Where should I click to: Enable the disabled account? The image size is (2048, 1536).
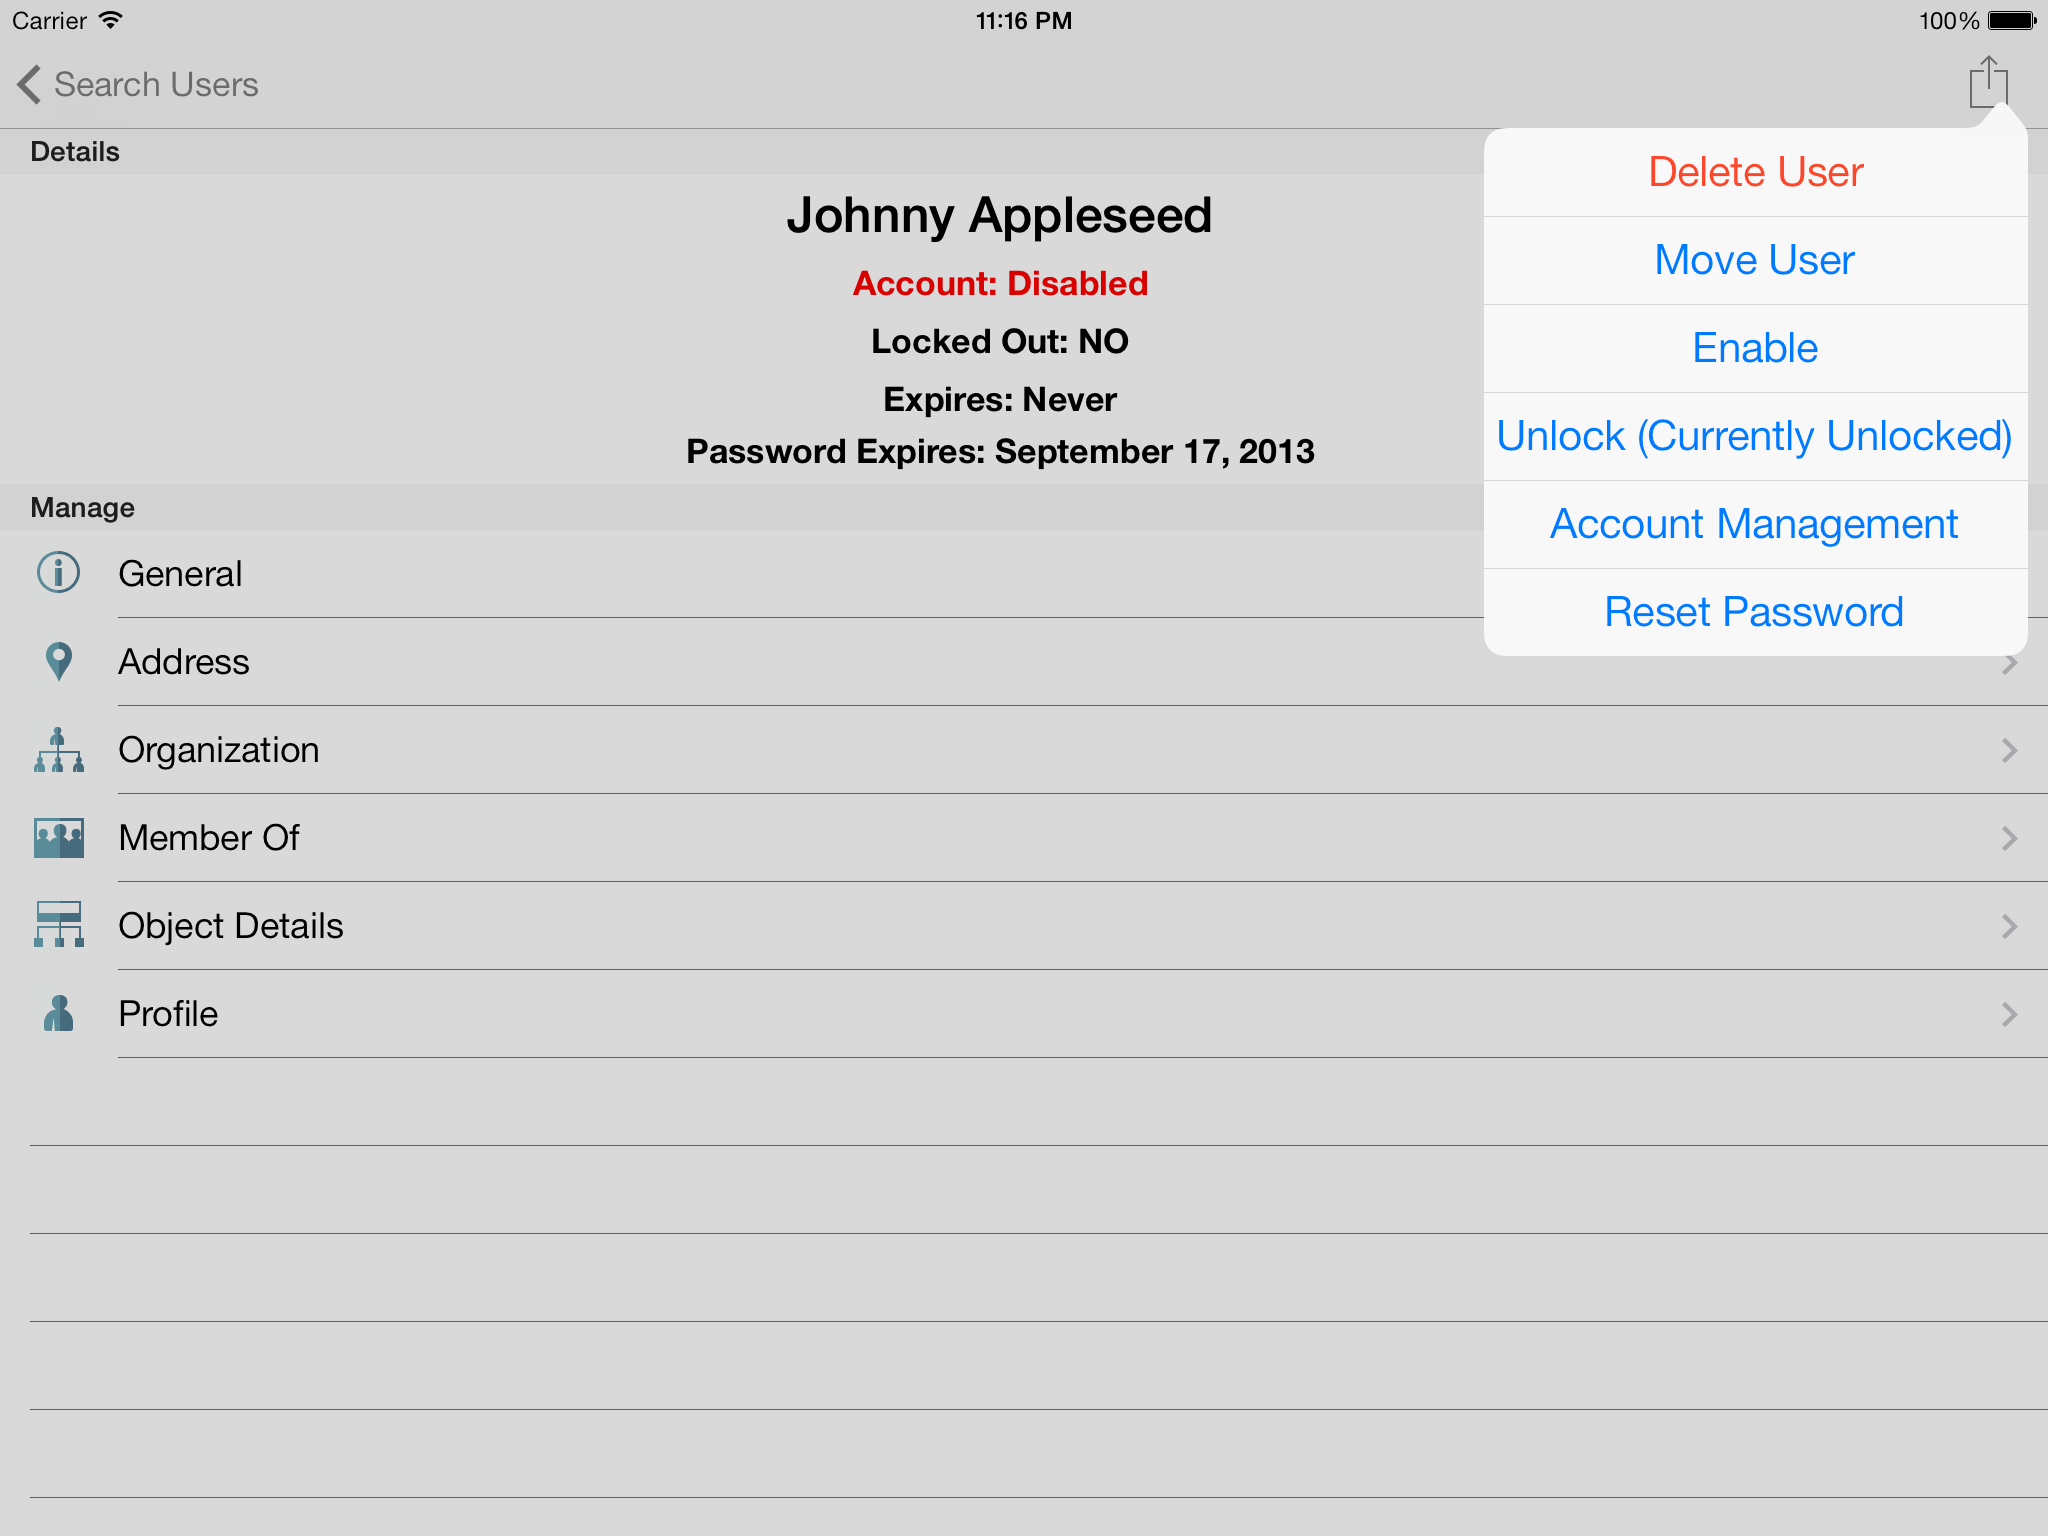click(x=1755, y=348)
